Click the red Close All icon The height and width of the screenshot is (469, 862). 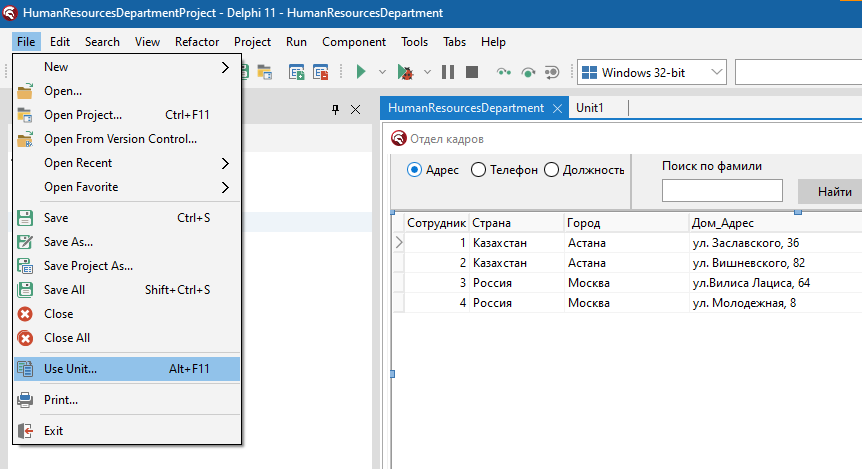(x=25, y=338)
